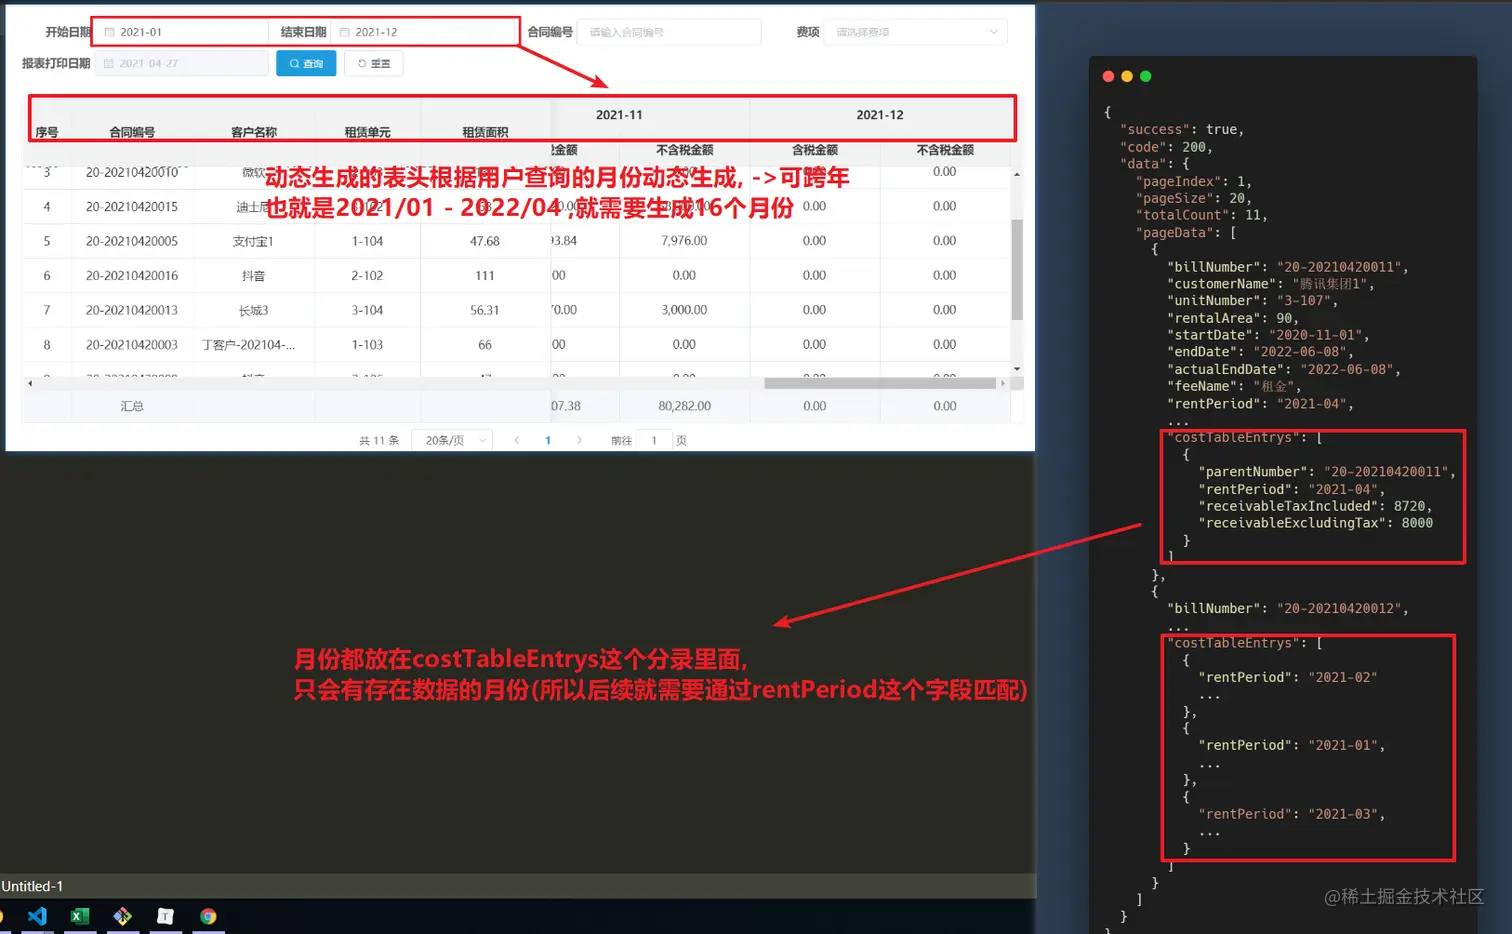Click contract number 20-20210420013

point(132,310)
